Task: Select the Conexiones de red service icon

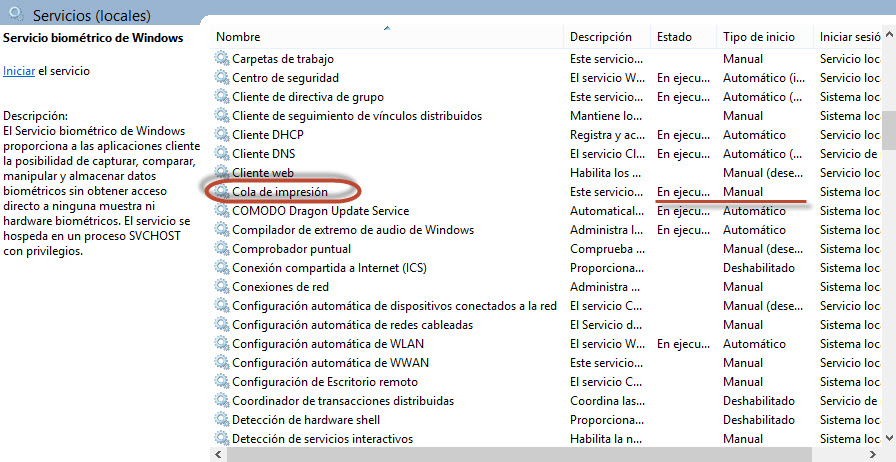Action: click(x=222, y=287)
